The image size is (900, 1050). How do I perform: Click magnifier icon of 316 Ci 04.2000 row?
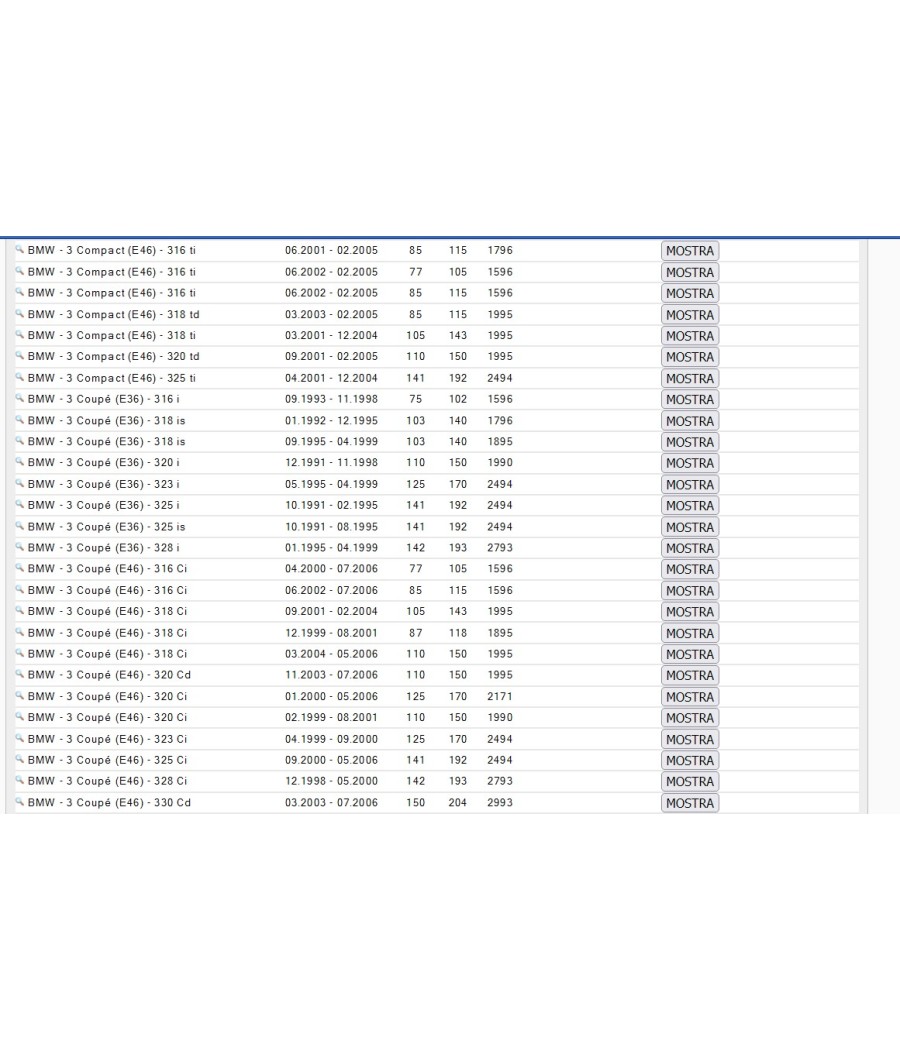[x=19, y=568]
